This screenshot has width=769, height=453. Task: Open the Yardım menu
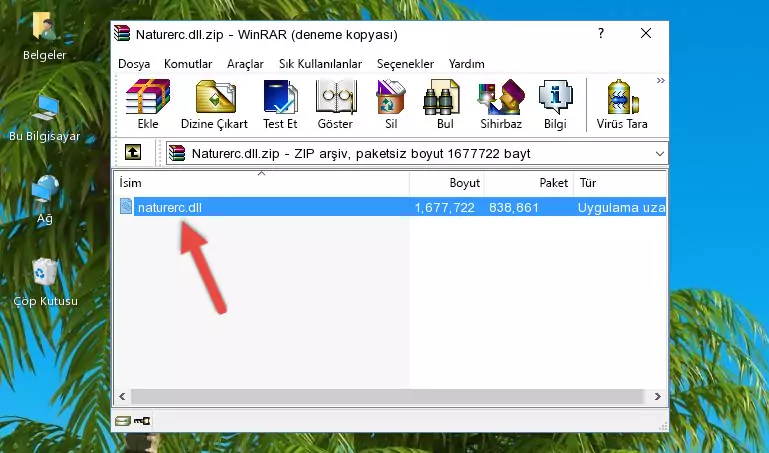coord(466,64)
